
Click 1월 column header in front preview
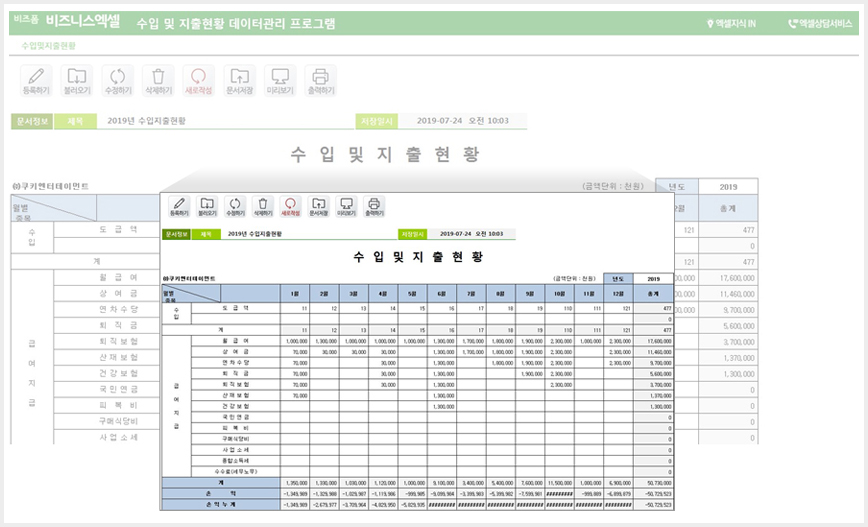click(x=295, y=294)
